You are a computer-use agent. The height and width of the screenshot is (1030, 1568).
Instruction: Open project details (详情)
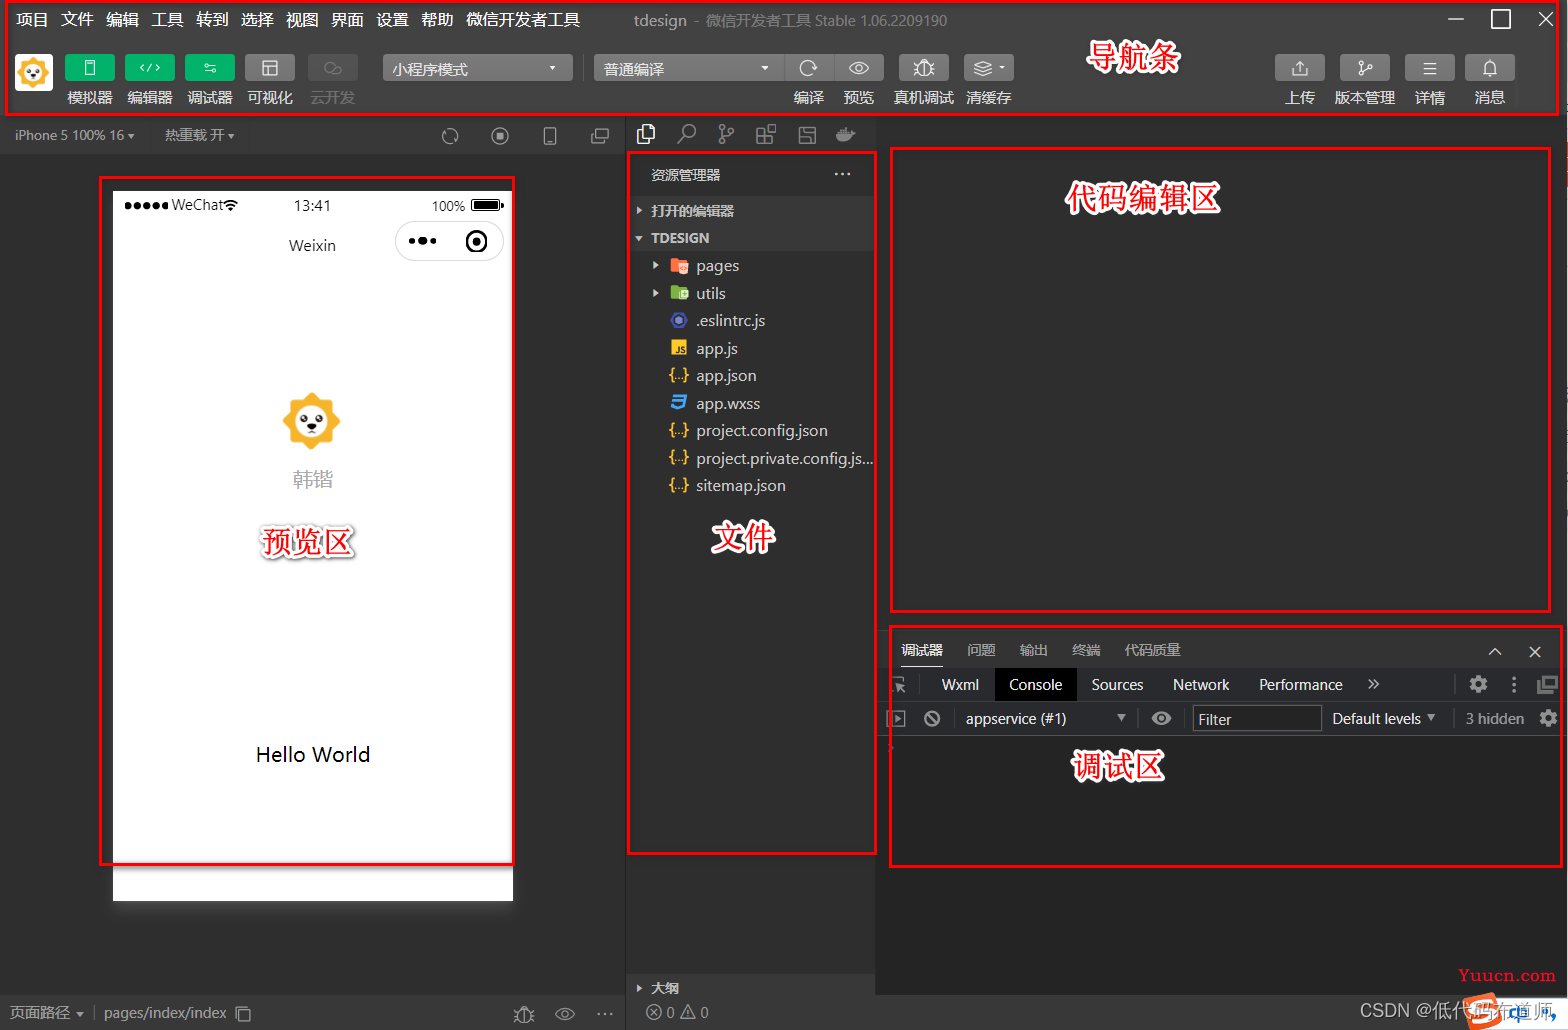[x=1430, y=68]
